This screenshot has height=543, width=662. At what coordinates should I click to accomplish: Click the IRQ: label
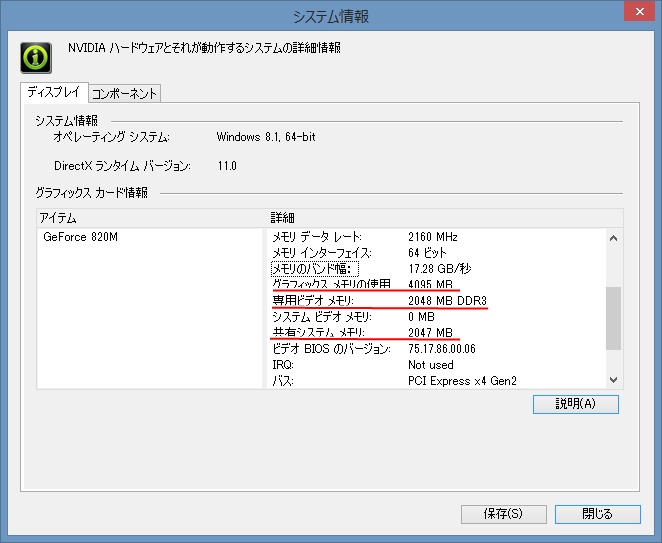[x=283, y=365]
